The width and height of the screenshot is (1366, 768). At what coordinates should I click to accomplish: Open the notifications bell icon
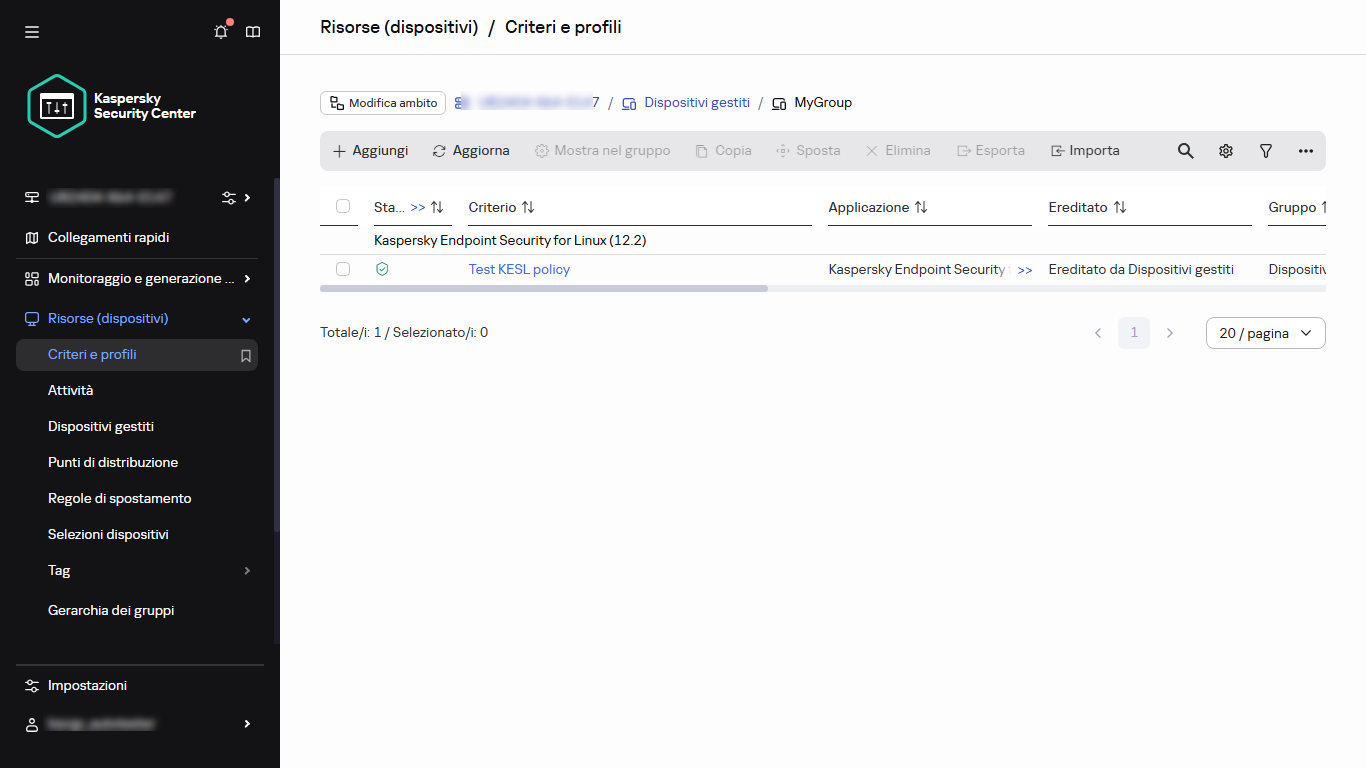click(x=221, y=32)
